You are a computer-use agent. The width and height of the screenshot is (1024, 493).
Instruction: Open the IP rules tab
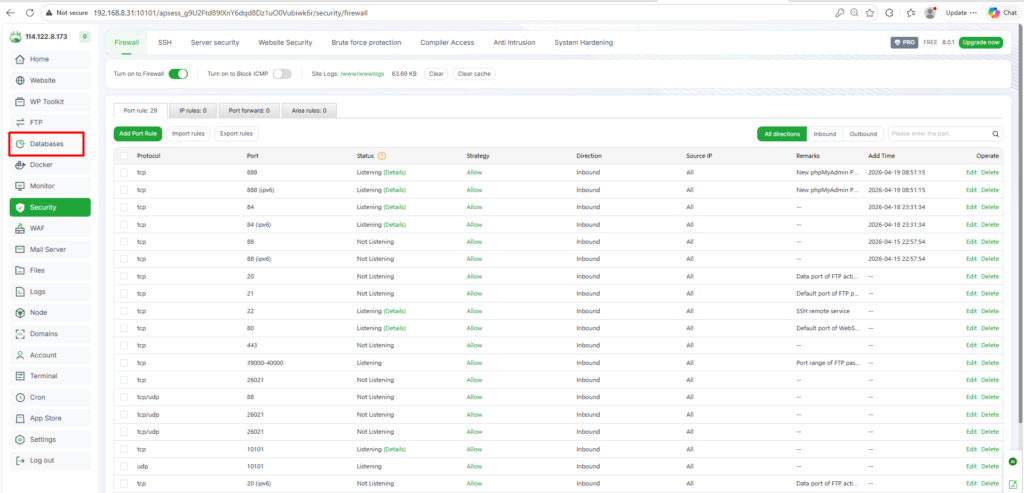pos(193,110)
